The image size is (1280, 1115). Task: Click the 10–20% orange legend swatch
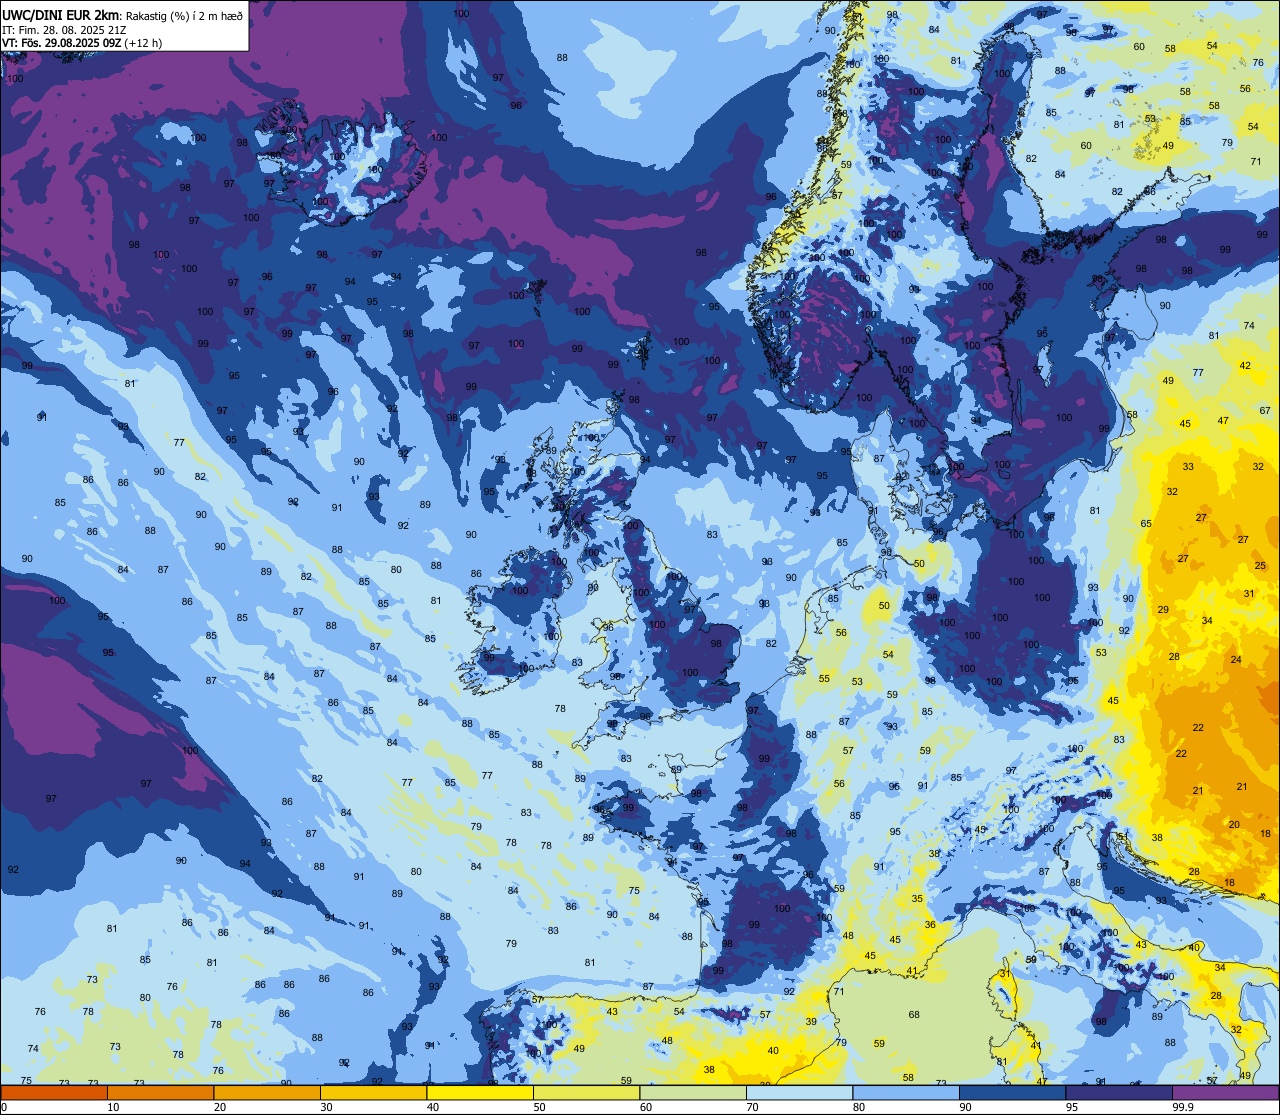[x=160, y=1093]
